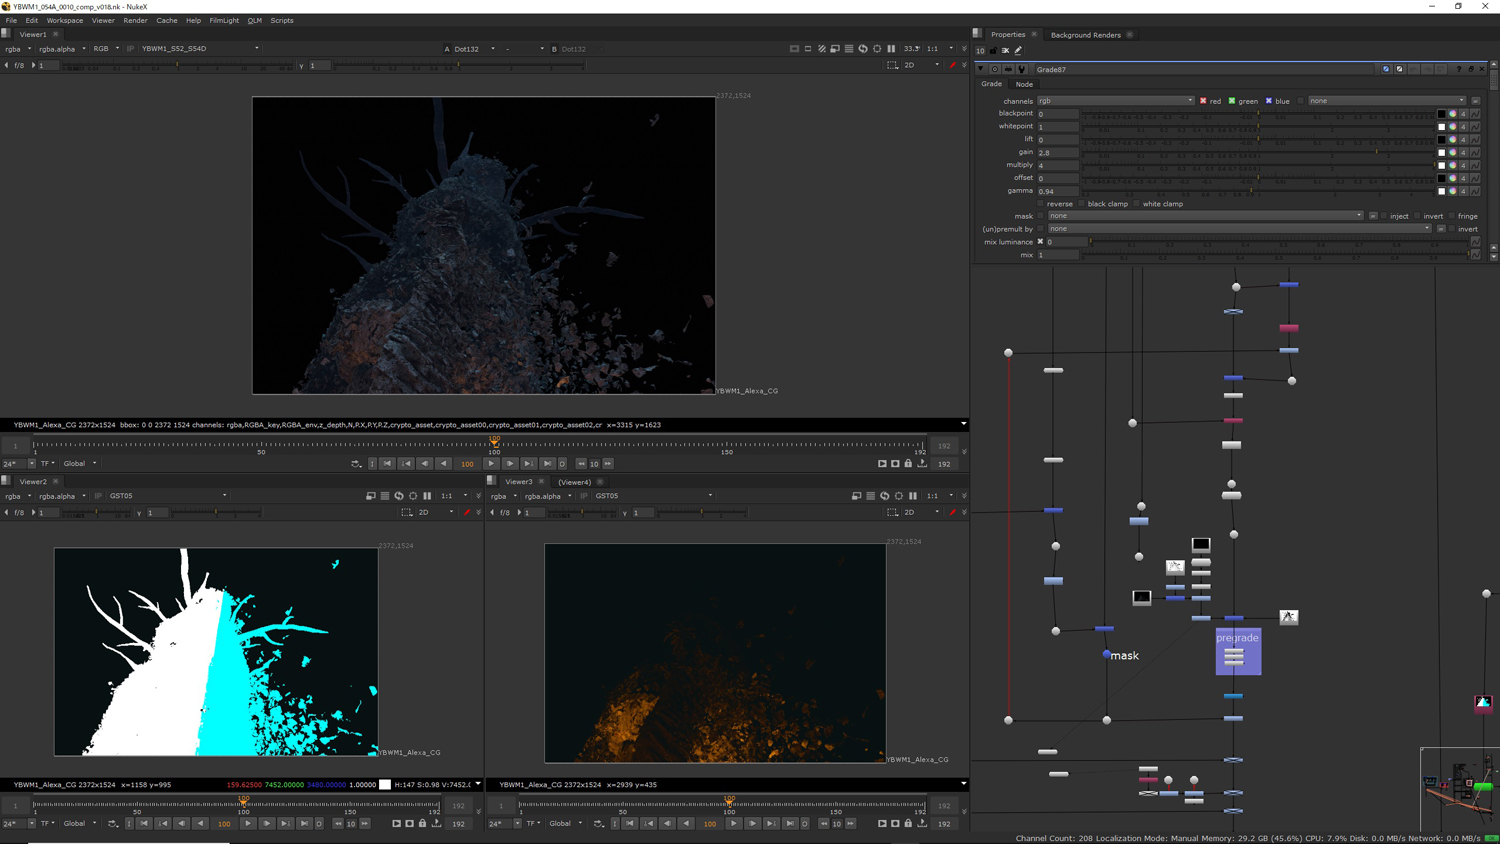Switch to the Node tab of Grade87
Viewport: 1500px width, 844px height.
(x=1024, y=84)
